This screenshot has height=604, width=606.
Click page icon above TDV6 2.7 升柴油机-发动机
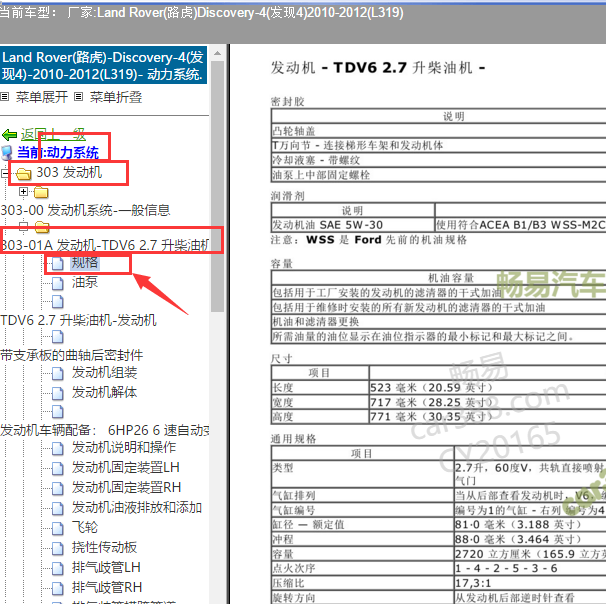58,302
